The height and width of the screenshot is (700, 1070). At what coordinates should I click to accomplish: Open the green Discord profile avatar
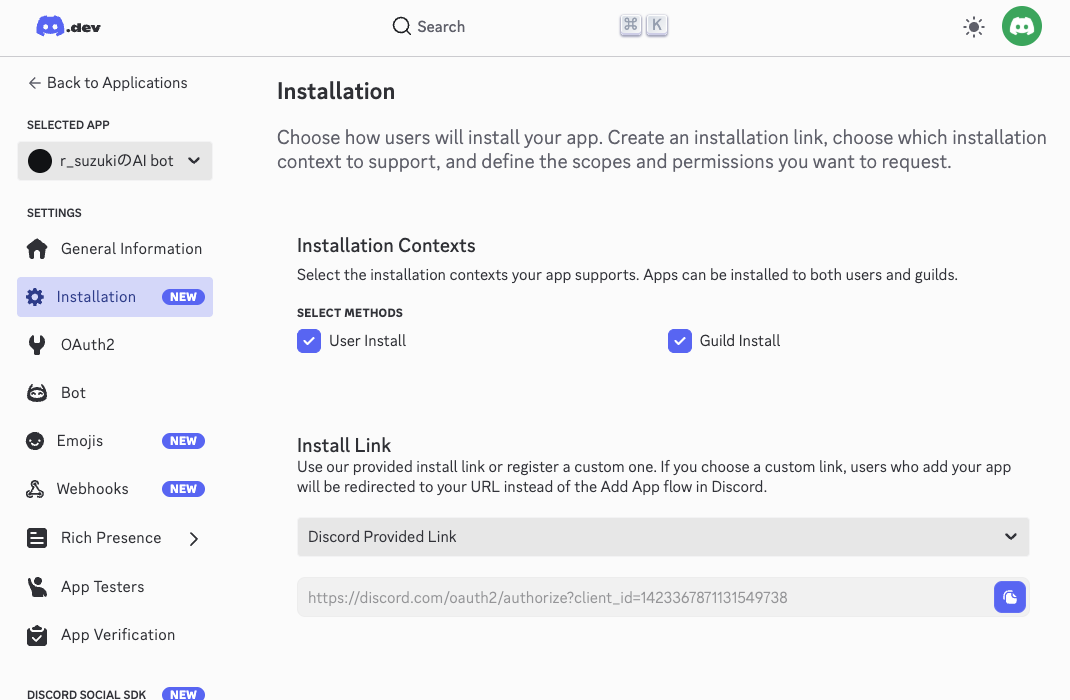pyautogui.click(x=1022, y=27)
